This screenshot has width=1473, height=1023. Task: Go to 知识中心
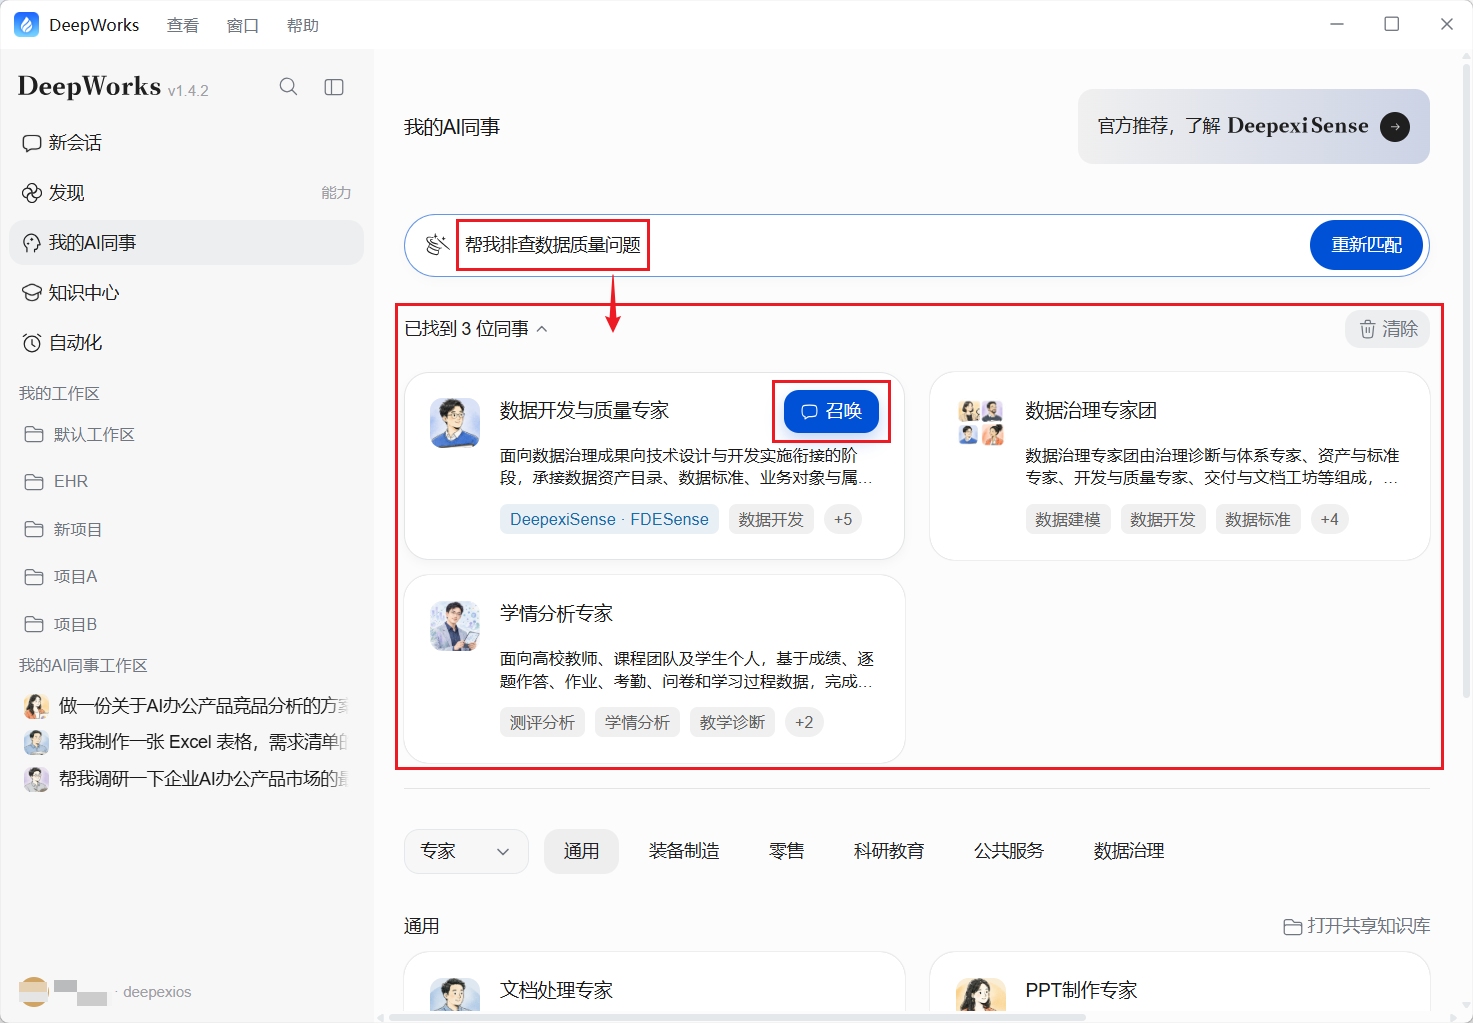[186, 293]
